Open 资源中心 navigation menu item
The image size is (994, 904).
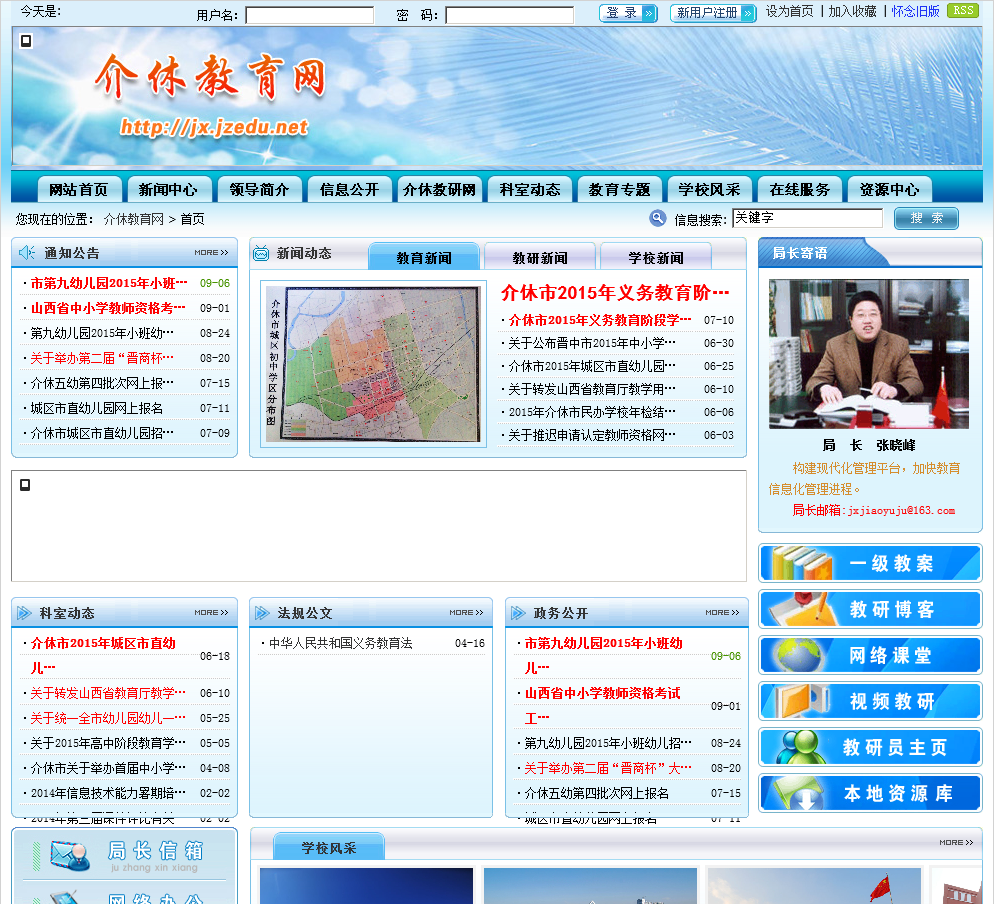coord(889,190)
